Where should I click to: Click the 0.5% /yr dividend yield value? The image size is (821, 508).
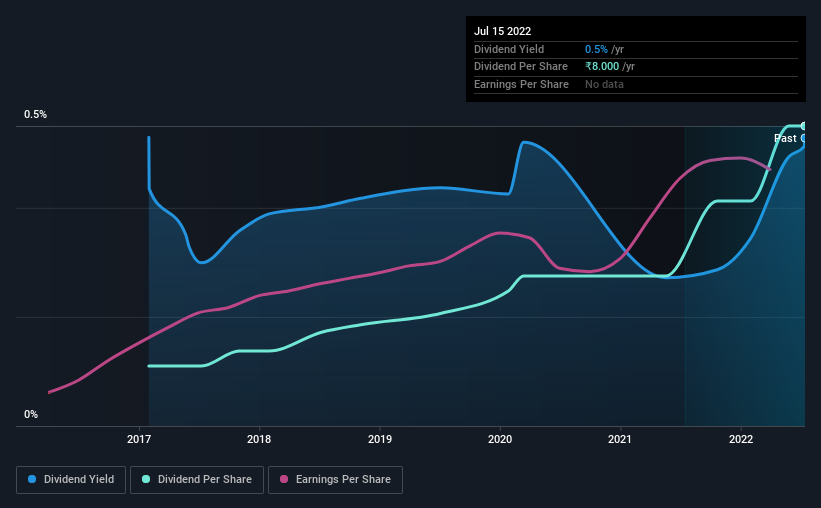[604, 49]
